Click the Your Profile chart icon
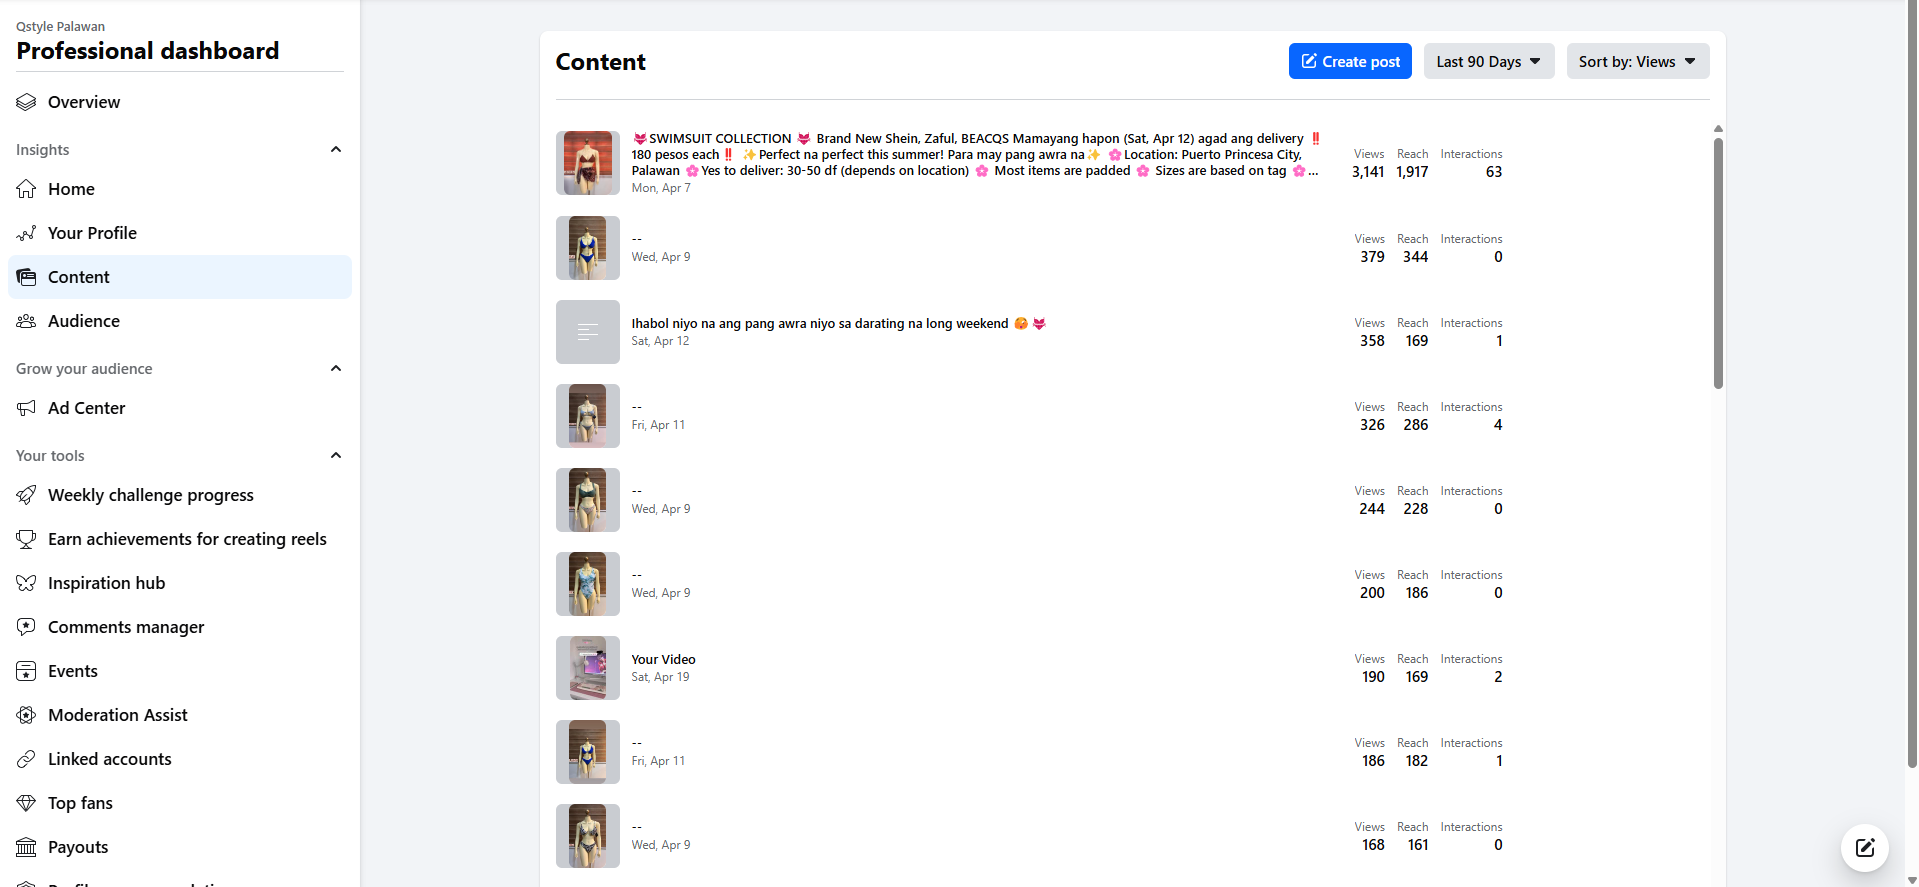Screen dimensions: 1919x887 26,233
